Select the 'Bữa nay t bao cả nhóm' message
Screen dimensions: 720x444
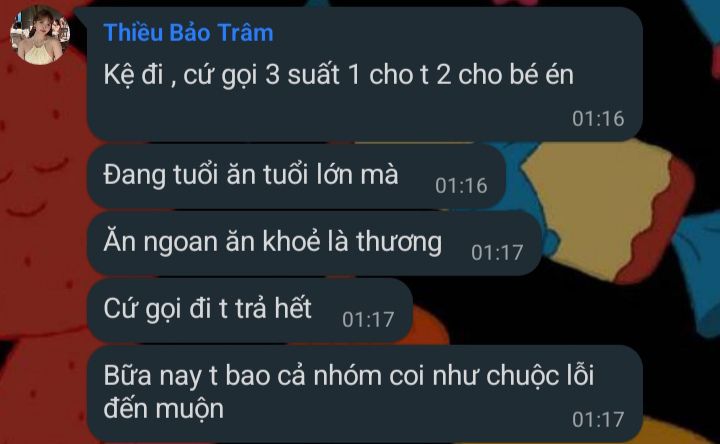click(x=365, y=393)
